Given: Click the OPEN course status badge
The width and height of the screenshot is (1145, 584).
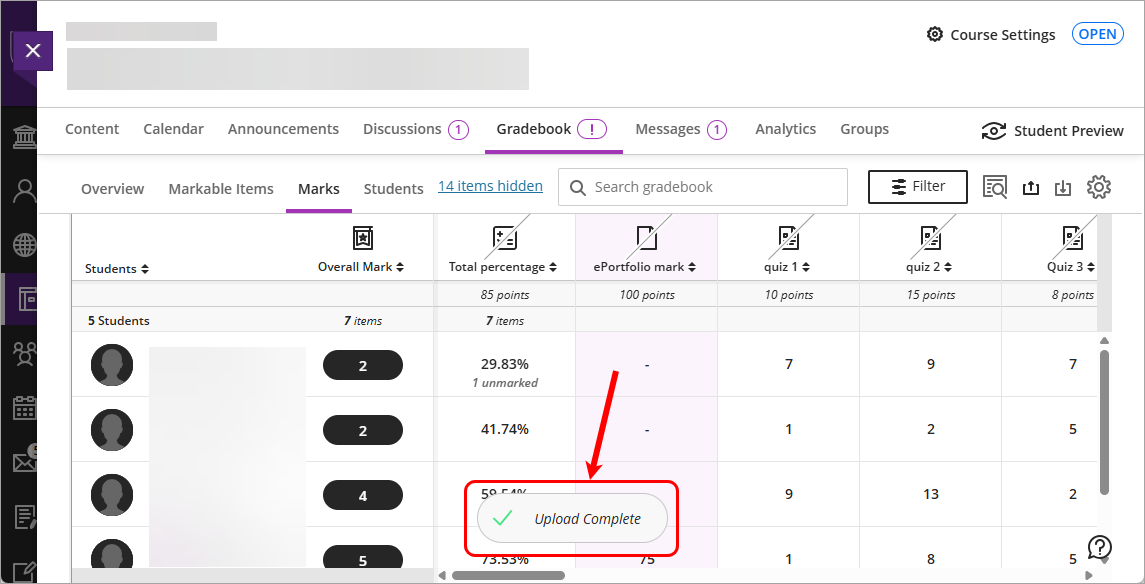Looking at the screenshot, I should click(x=1097, y=33).
